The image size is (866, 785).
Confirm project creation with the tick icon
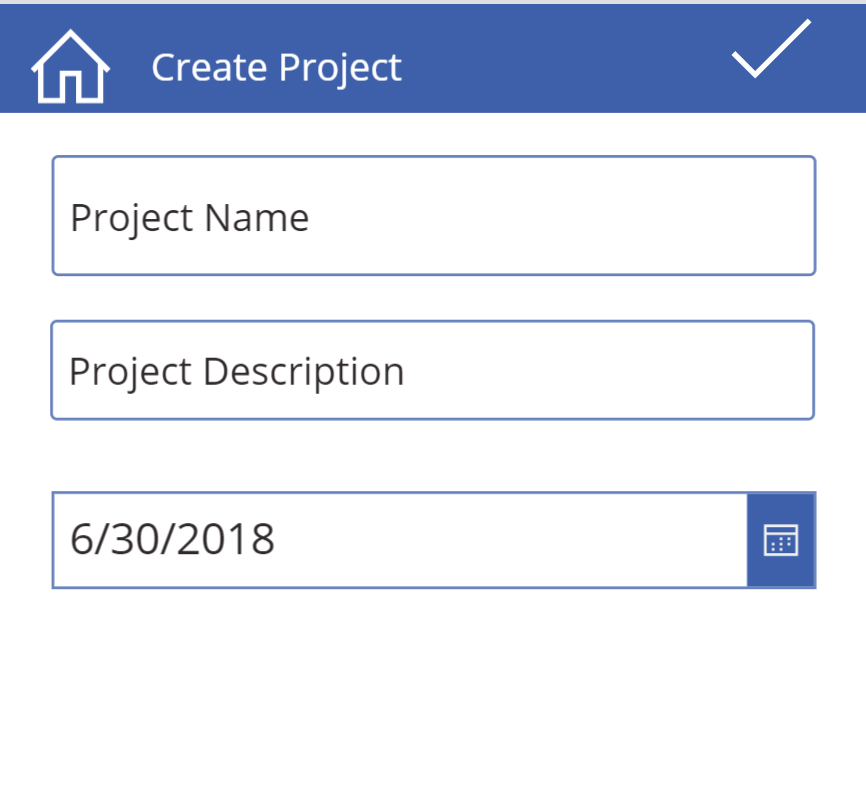pyautogui.click(x=770, y=50)
